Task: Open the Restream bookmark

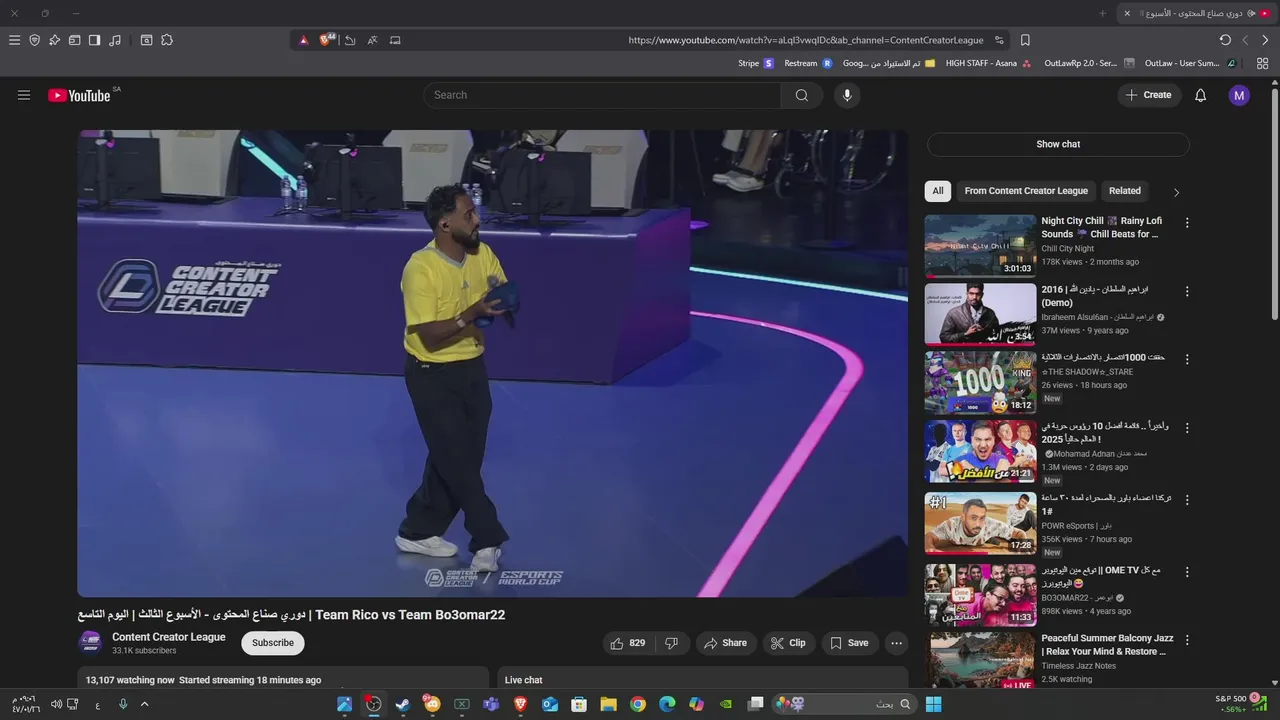Action: [808, 63]
